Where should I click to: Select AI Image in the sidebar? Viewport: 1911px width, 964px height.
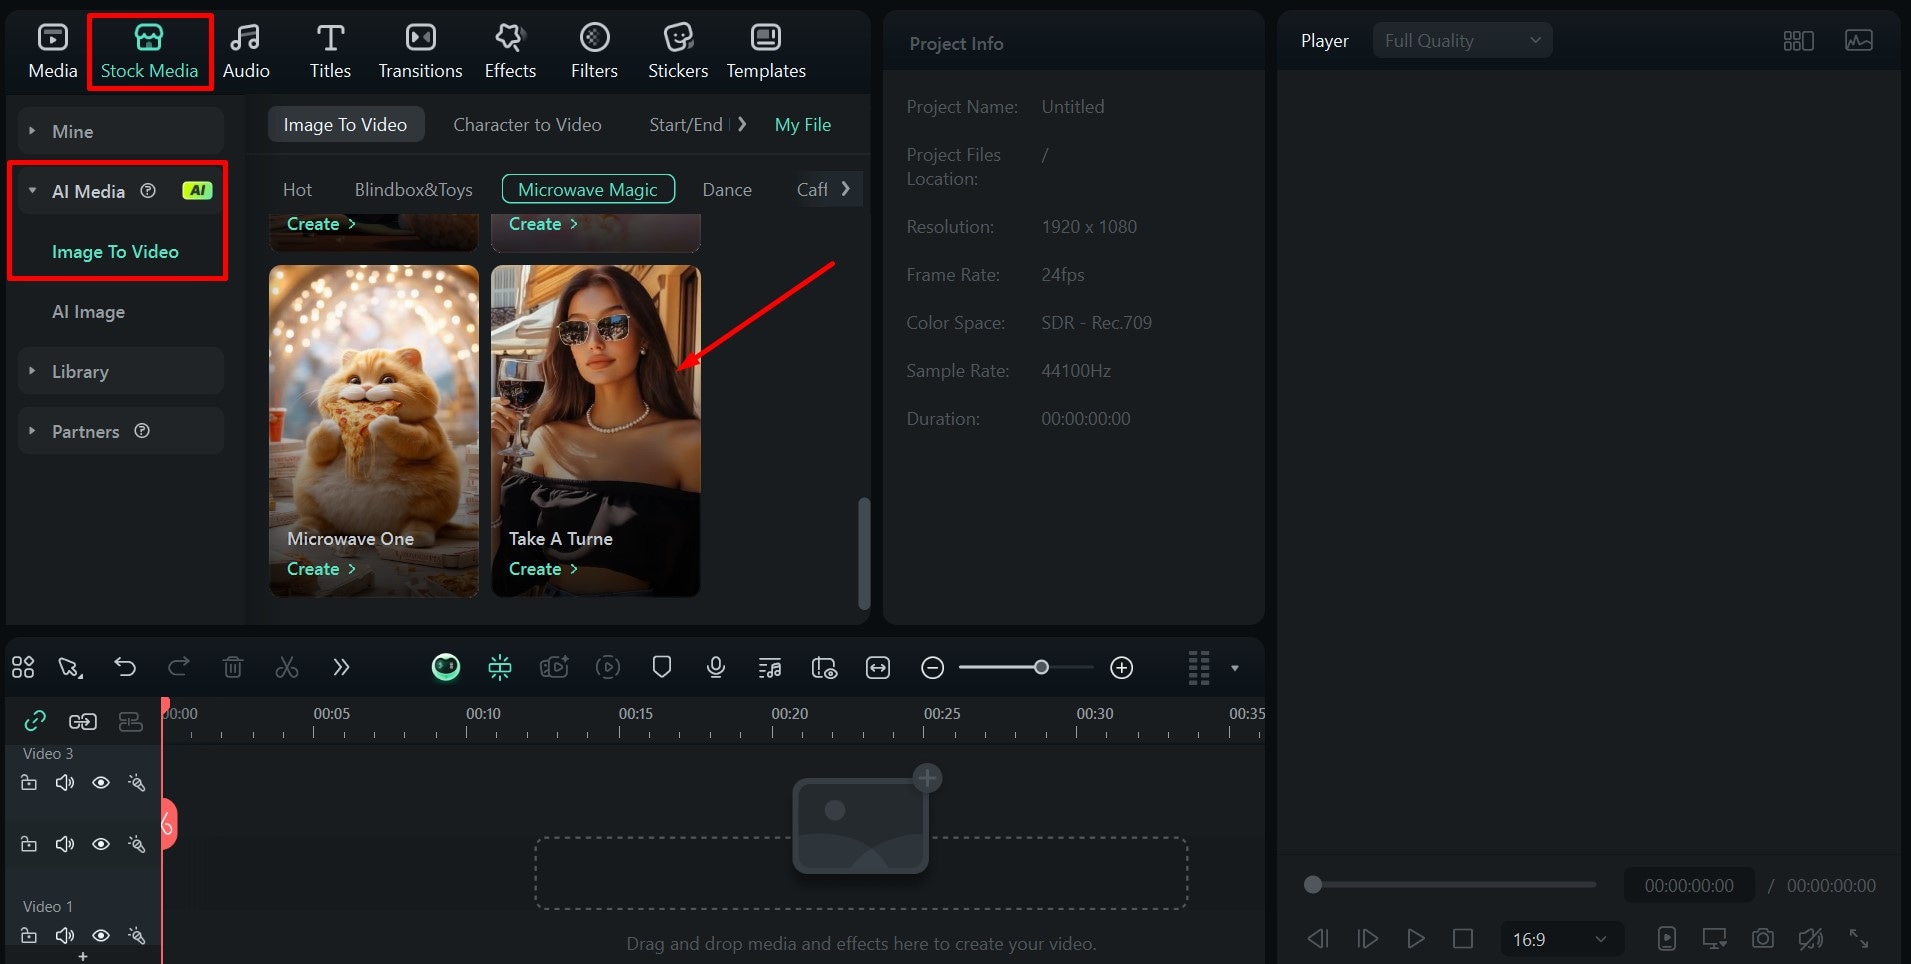pos(88,312)
